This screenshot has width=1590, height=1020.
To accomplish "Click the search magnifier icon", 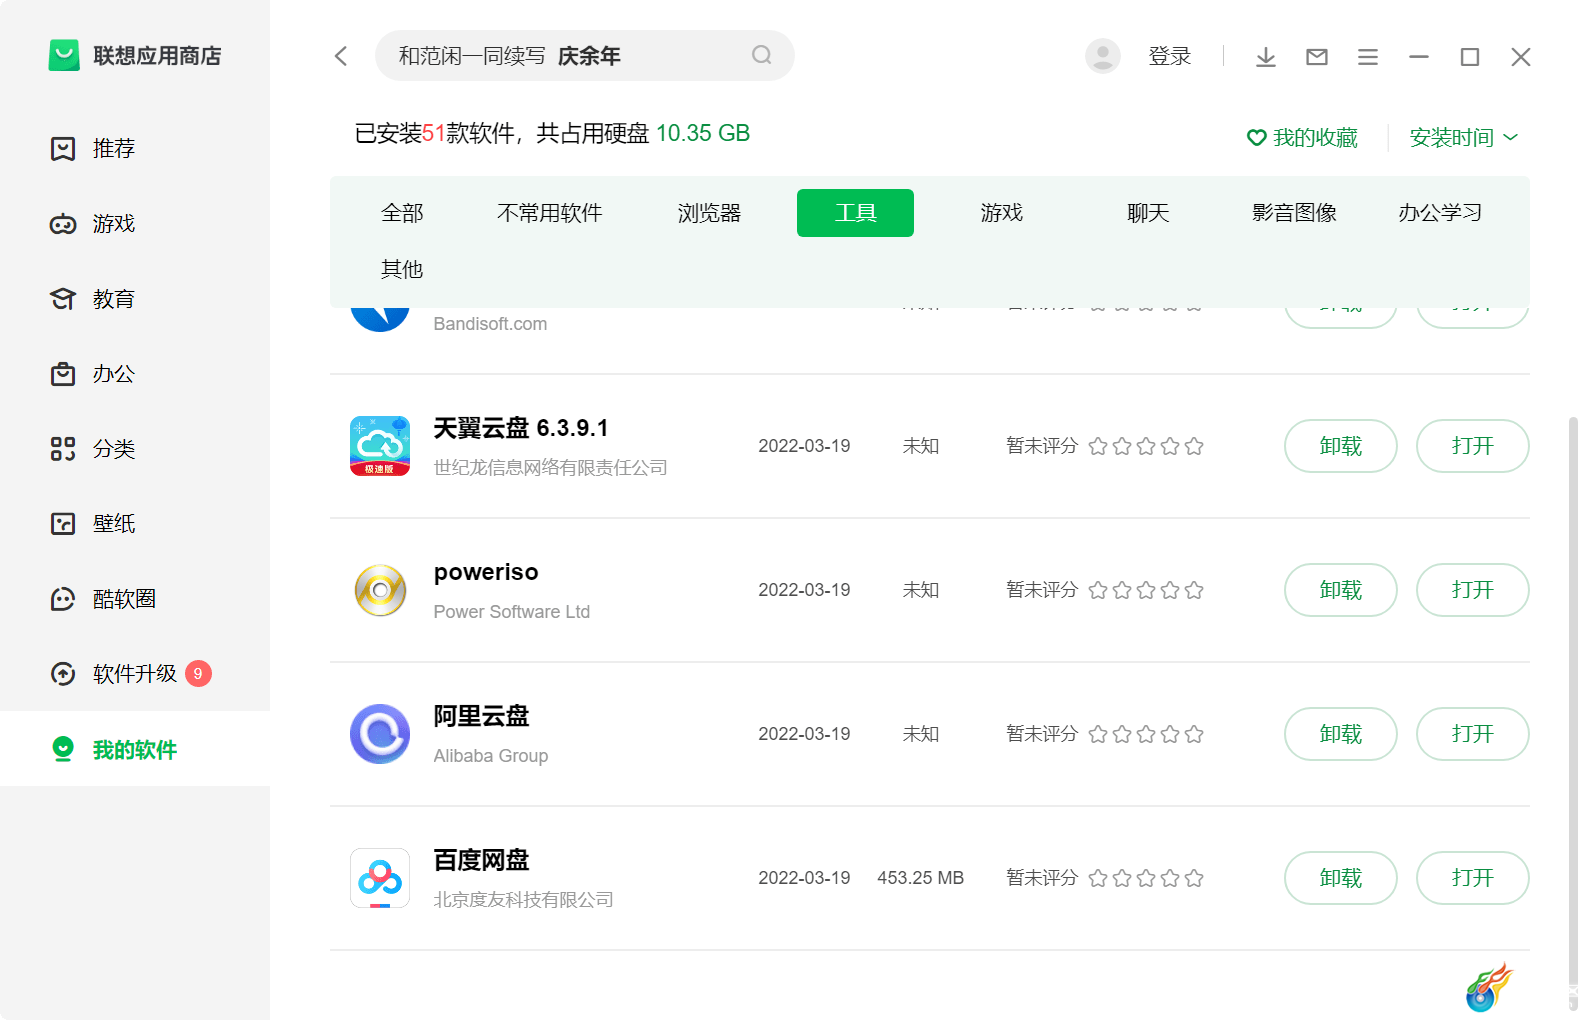I will pyautogui.click(x=762, y=55).
